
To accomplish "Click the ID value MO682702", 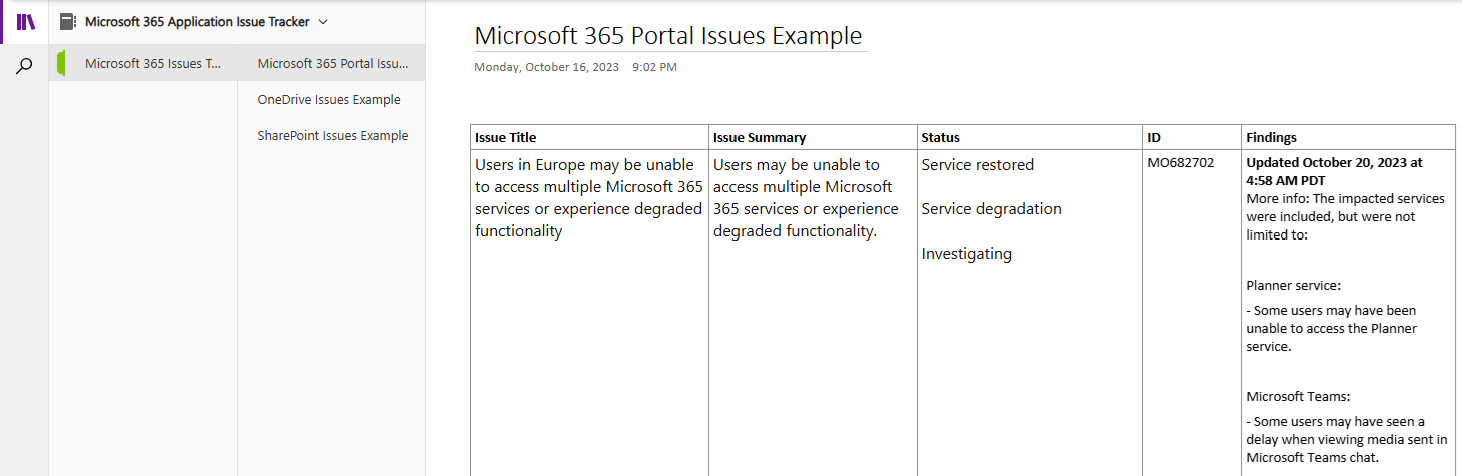I will click(1180, 162).
